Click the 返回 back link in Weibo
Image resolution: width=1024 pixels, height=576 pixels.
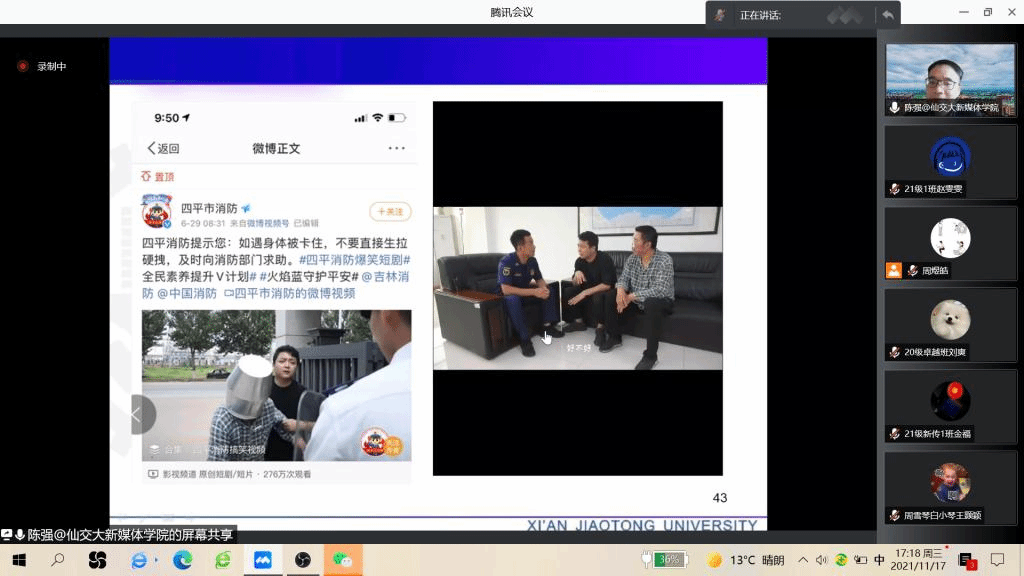(x=163, y=148)
